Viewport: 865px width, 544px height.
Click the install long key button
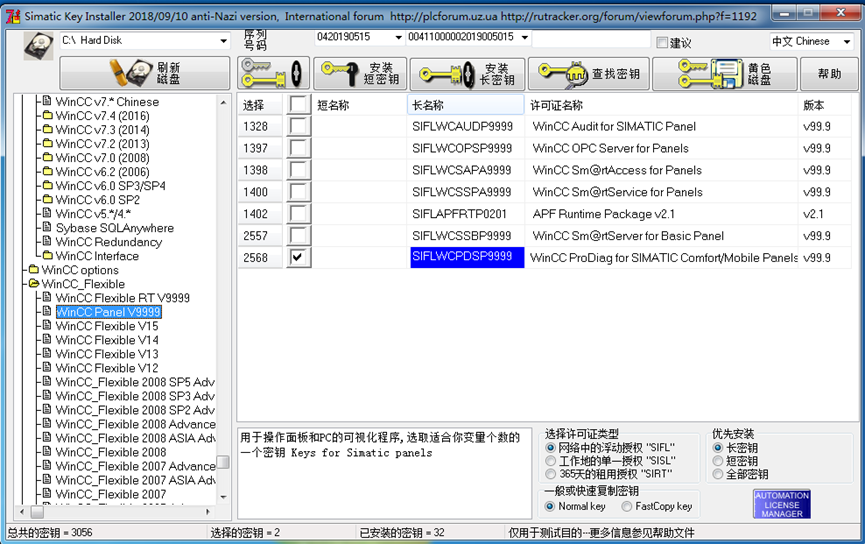click(467, 74)
